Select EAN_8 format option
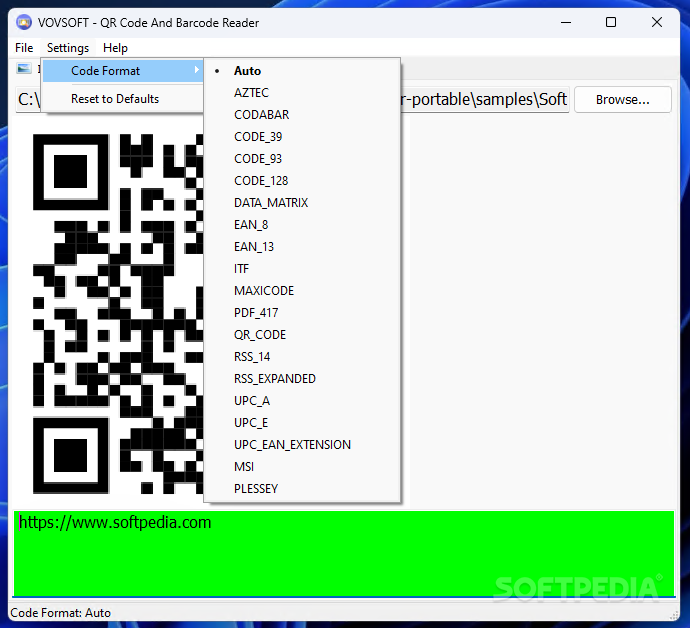690x628 pixels. pyautogui.click(x=302, y=225)
